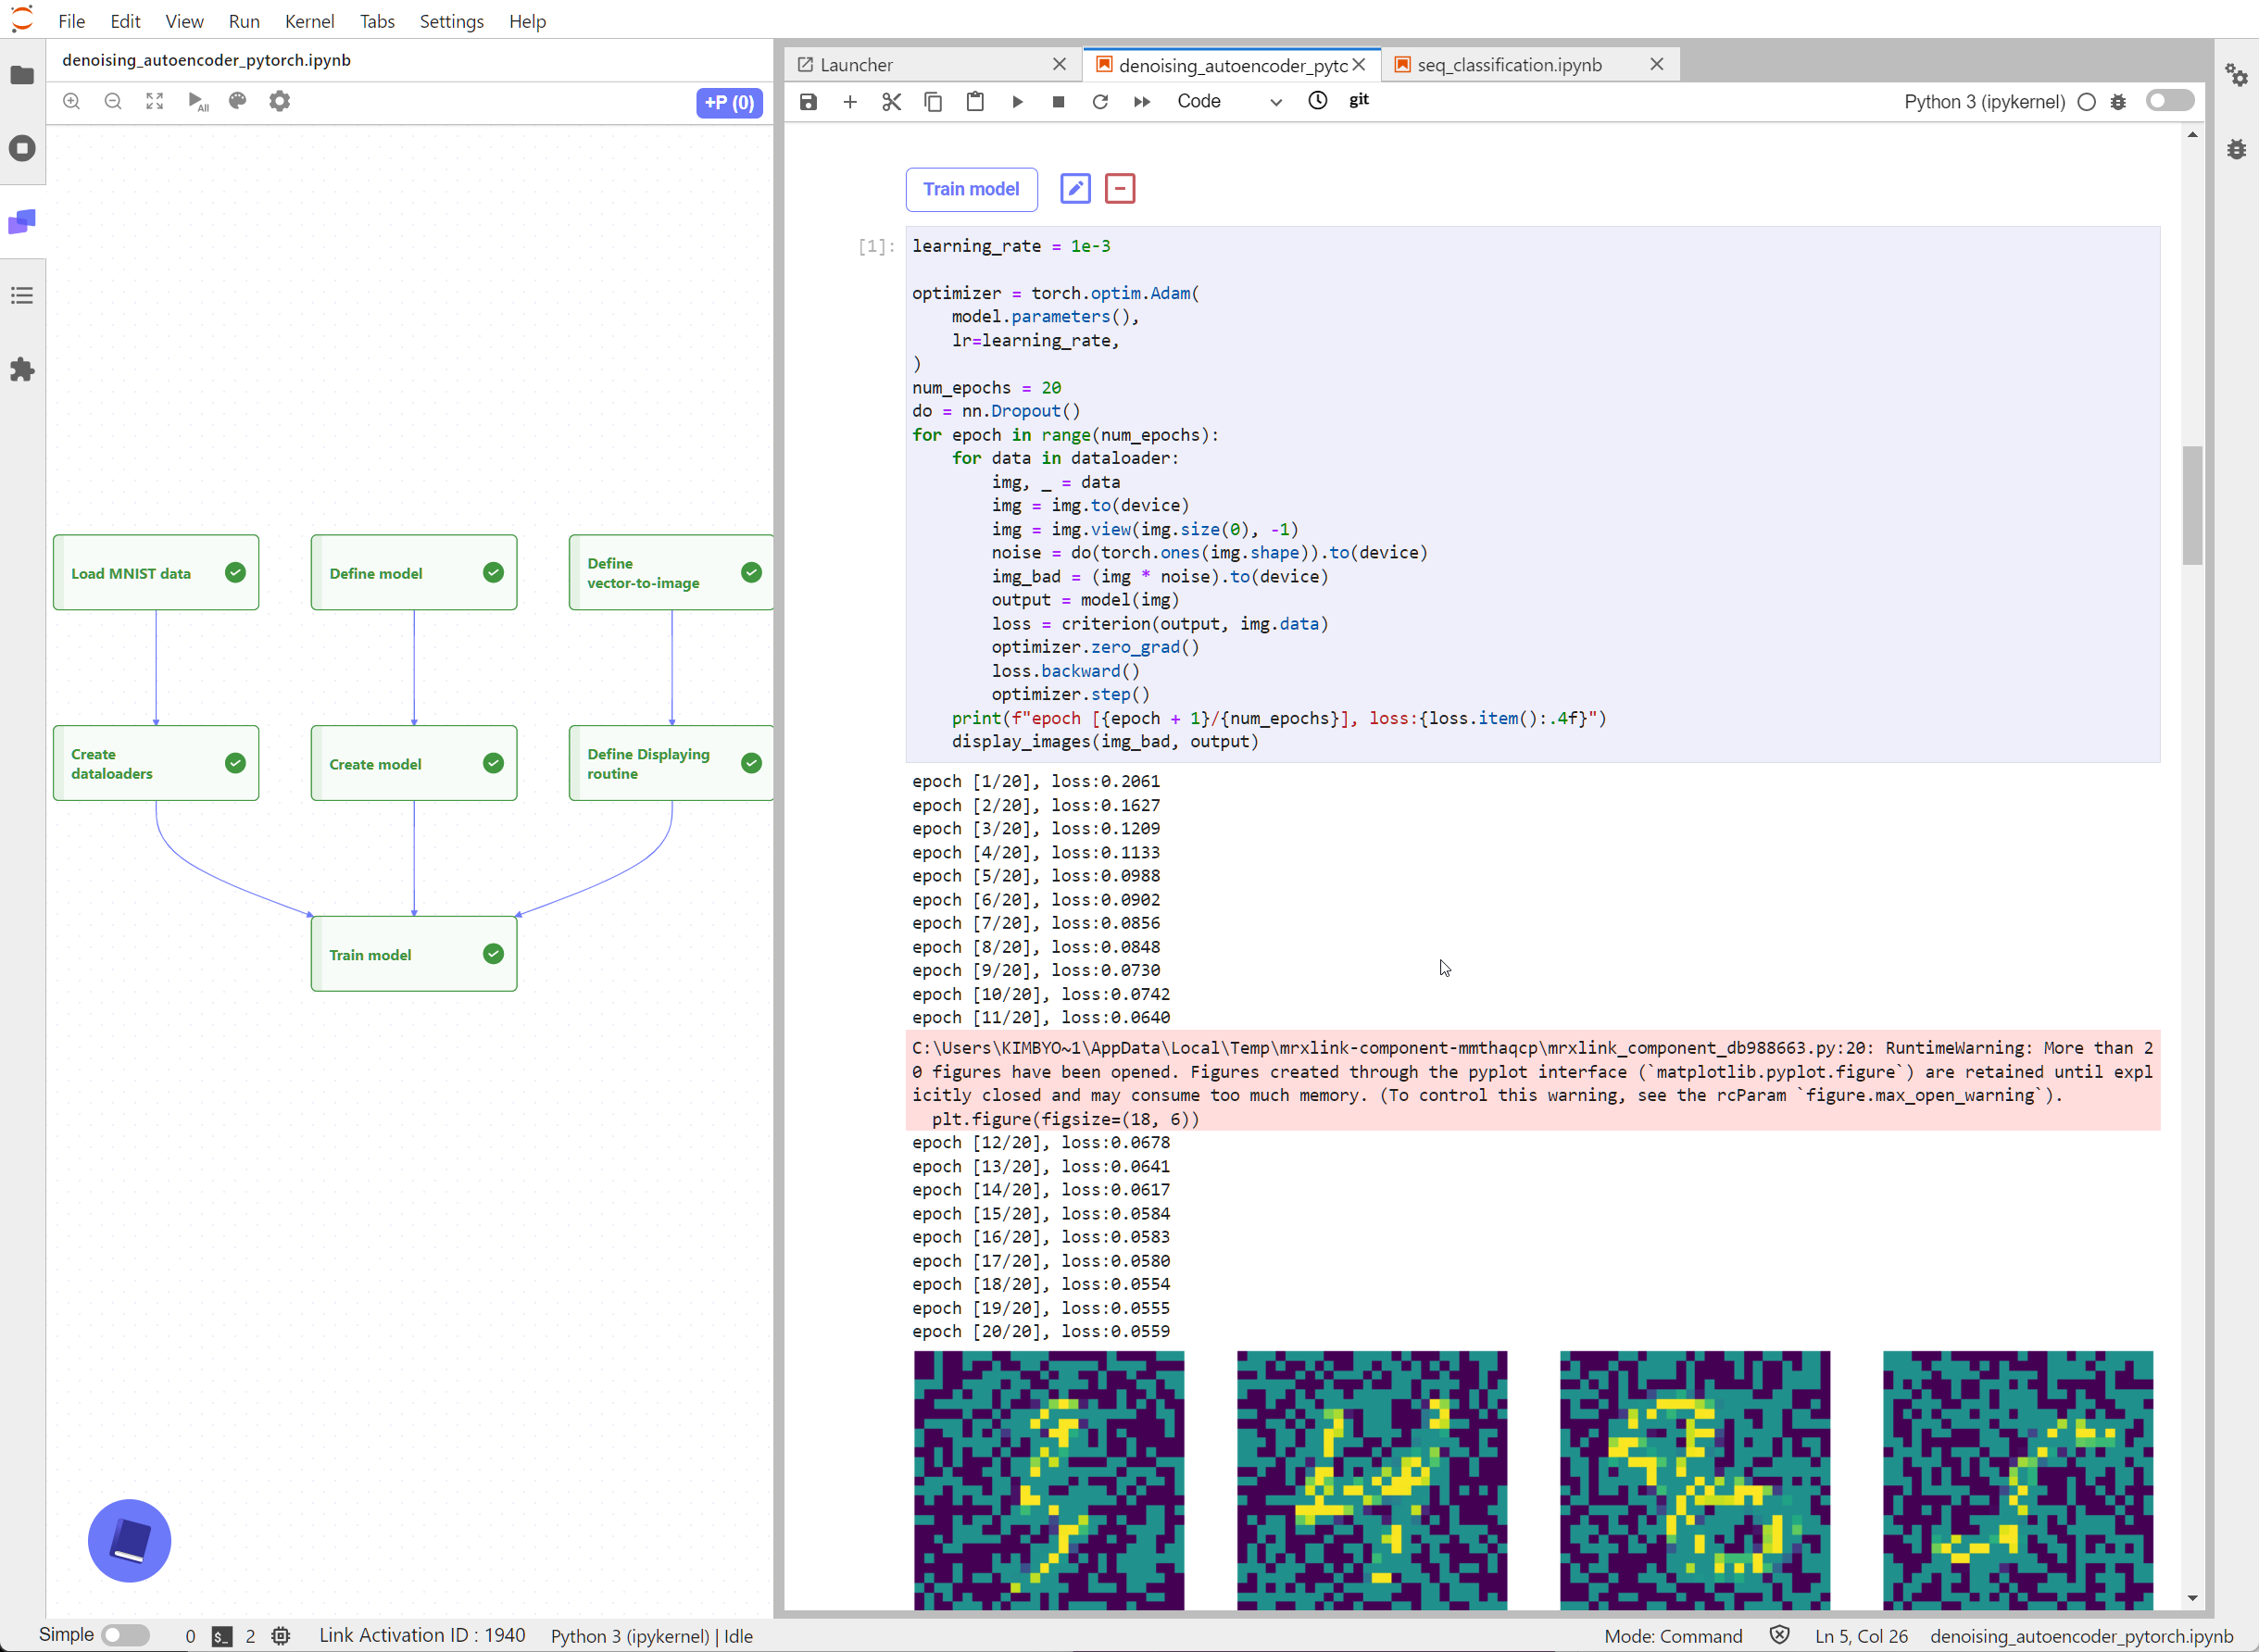This screenshot has width=2259, height=1652.
Task: Click the scissors cut cell icon
Action: 891,102
